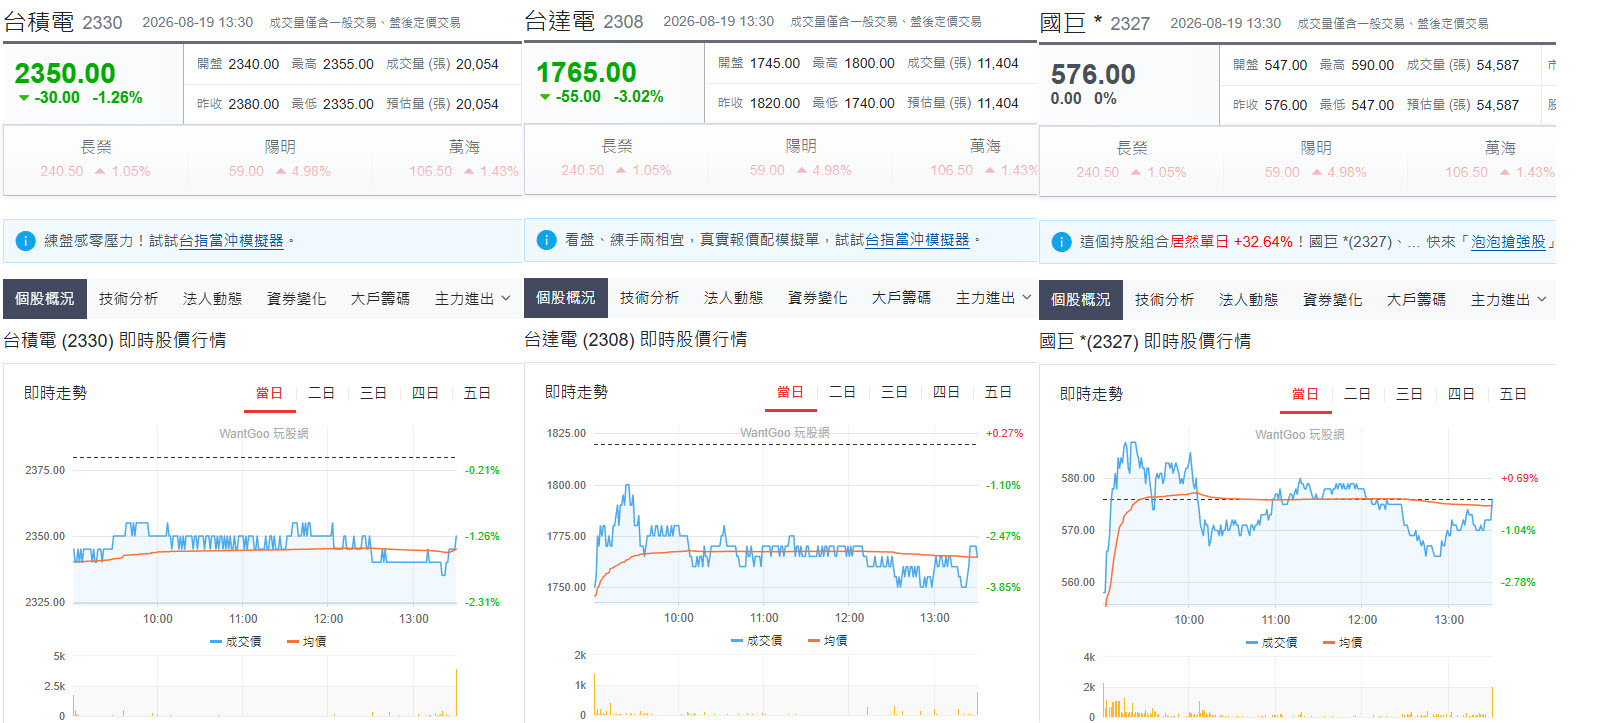Toggle the 均價 legend in 台達電 chart
Viewport: 1609px width, 723px height.
pos(828,641)
